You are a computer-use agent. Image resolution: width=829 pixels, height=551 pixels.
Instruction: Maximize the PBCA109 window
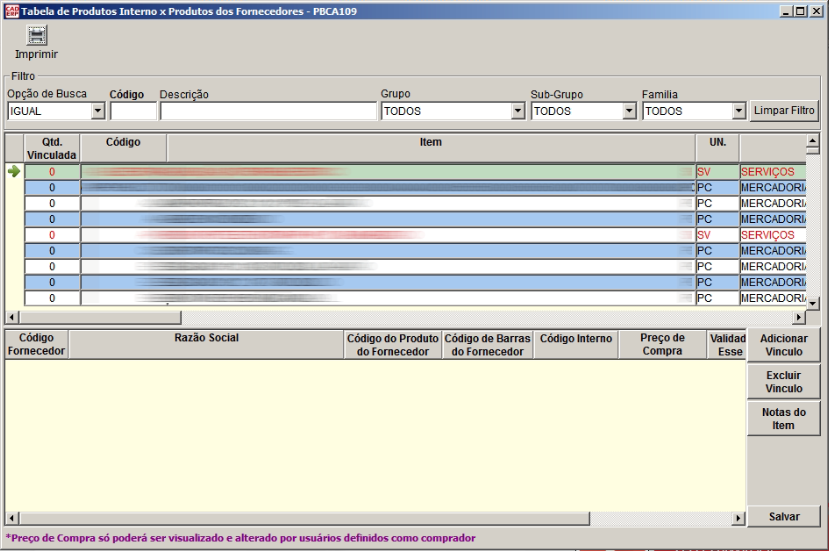tap(800, 11)
